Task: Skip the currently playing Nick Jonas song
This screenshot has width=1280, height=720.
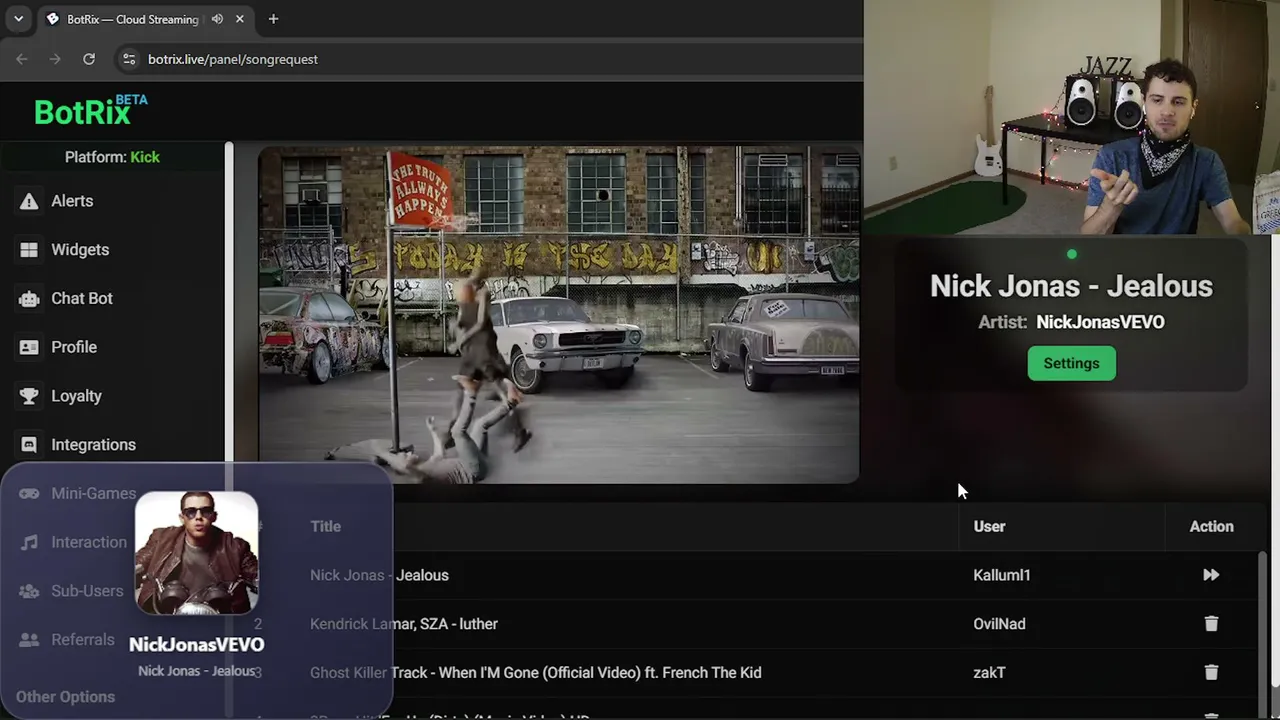Action: coord(1211,575)
